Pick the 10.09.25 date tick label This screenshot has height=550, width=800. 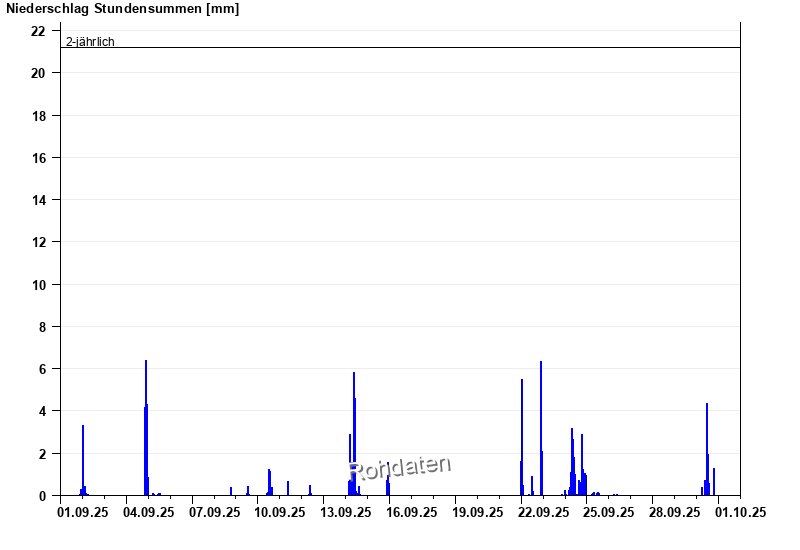point(280,512)
